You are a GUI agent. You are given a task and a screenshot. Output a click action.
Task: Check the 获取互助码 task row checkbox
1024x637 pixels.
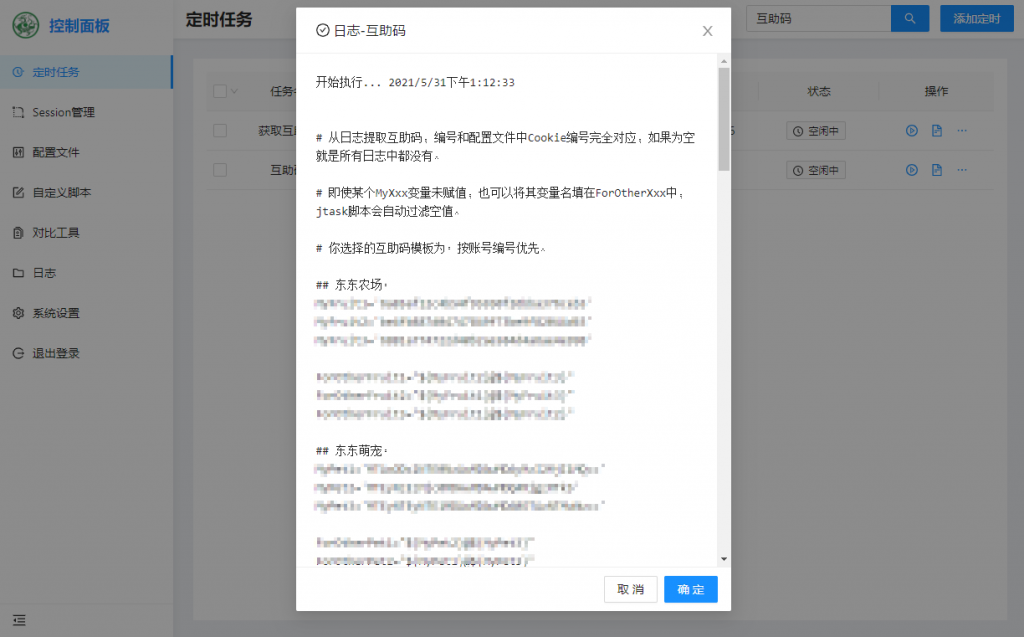[x=220, y=131]
